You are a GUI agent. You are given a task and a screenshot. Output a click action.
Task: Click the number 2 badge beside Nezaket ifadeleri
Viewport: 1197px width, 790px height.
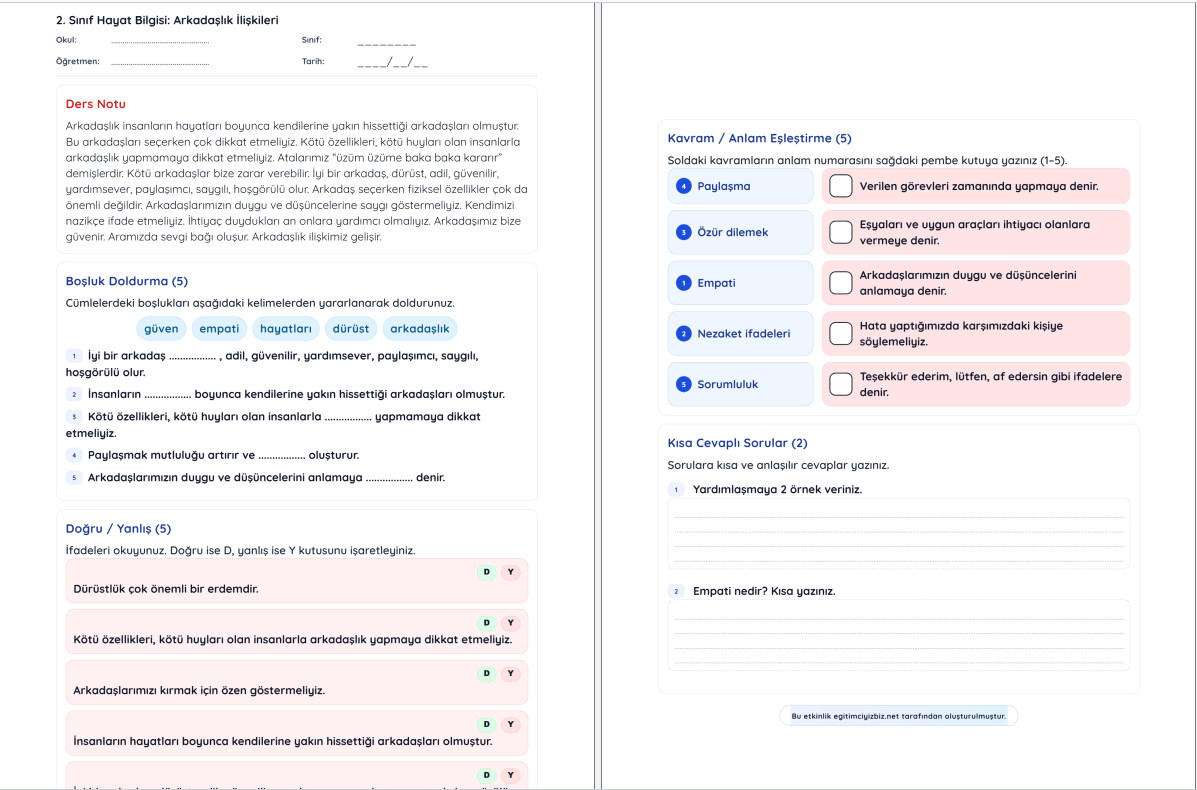(684, 334)
